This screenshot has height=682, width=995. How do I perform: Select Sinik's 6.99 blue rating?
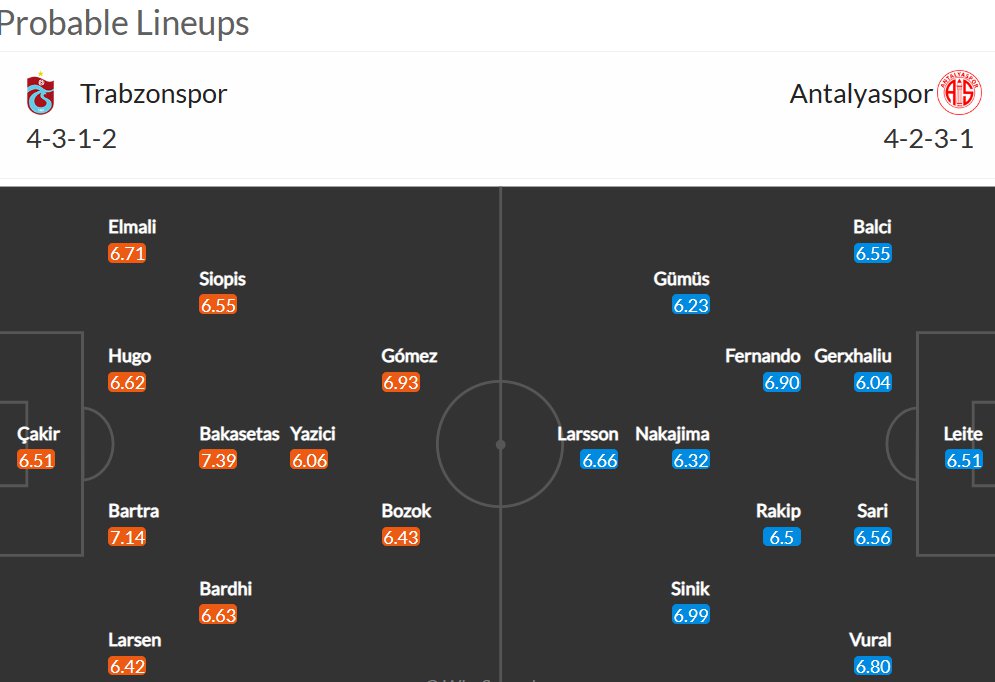(691, 615)
